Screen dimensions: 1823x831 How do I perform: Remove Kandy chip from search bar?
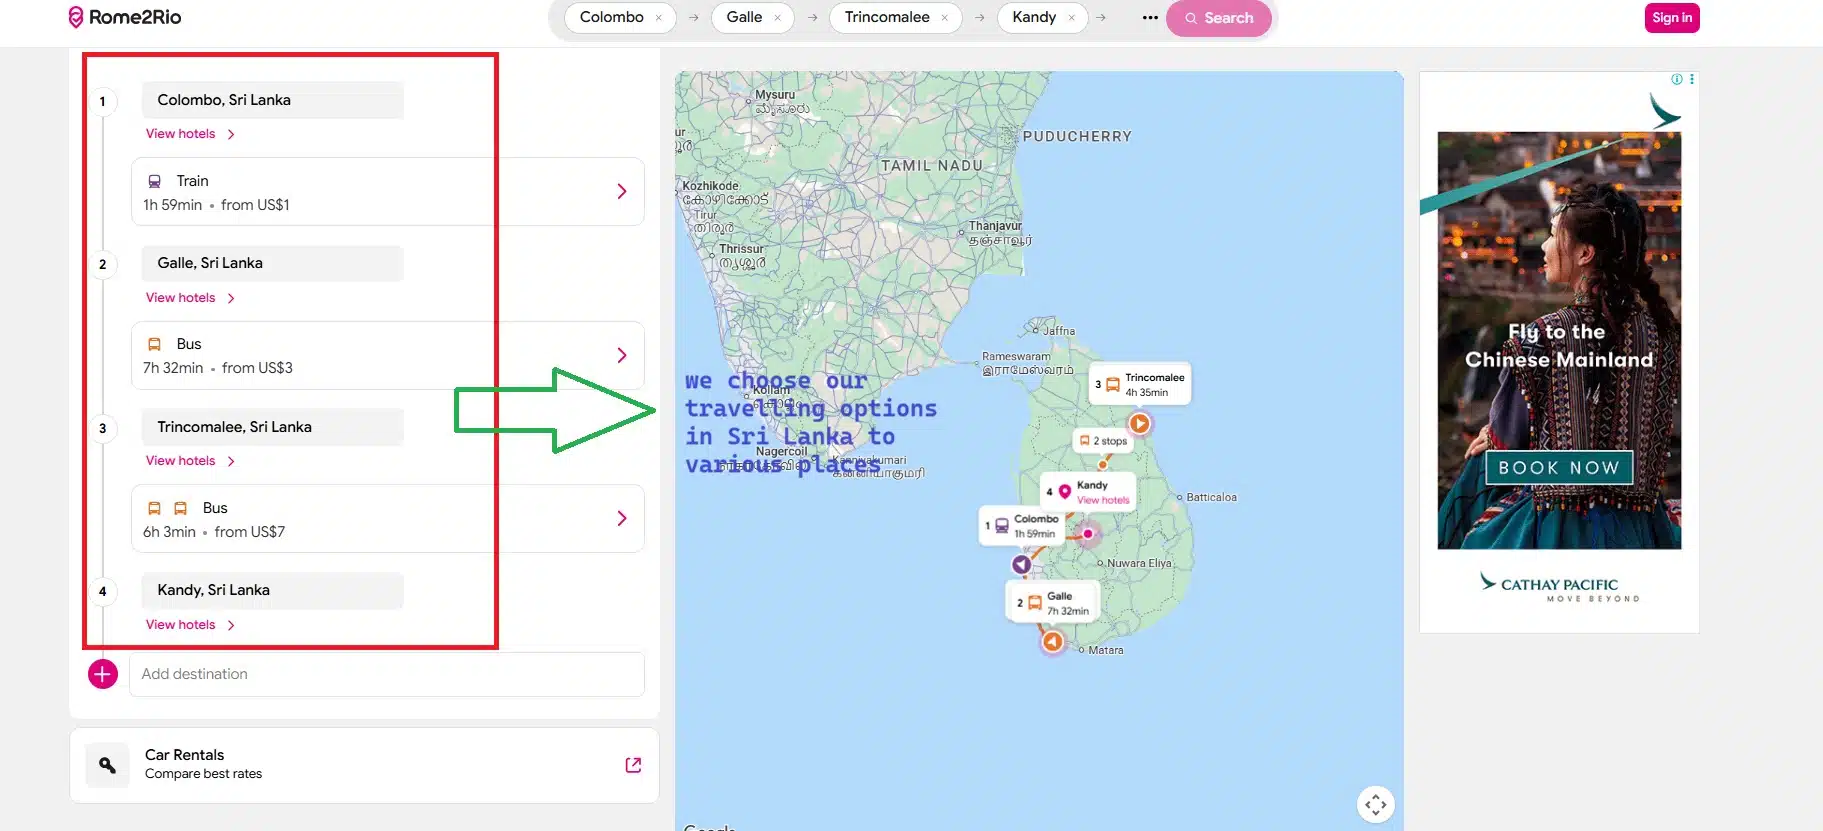point(1071,18)
